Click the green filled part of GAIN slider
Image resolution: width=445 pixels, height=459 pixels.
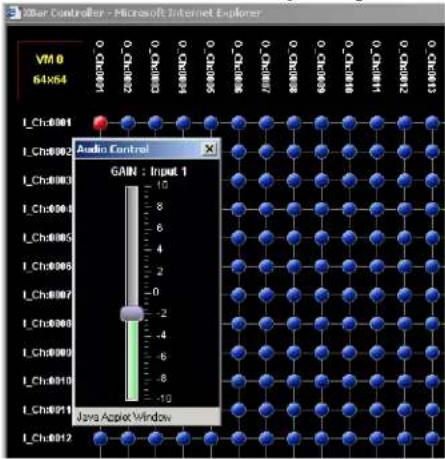pos(132,360)
